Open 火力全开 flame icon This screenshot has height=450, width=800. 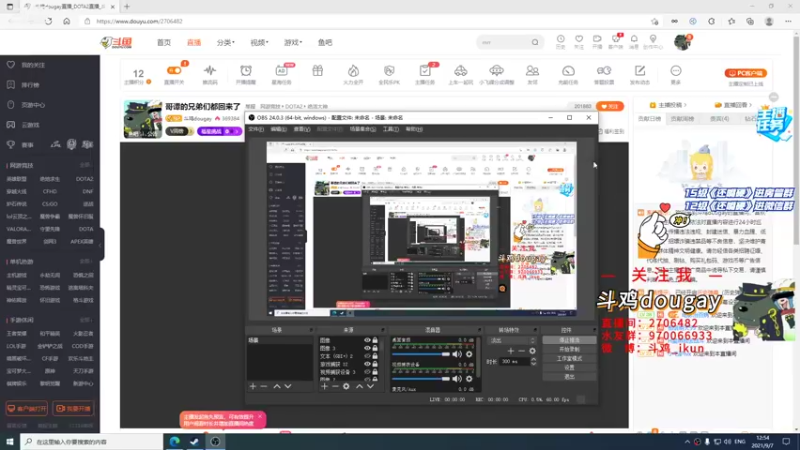353,70
